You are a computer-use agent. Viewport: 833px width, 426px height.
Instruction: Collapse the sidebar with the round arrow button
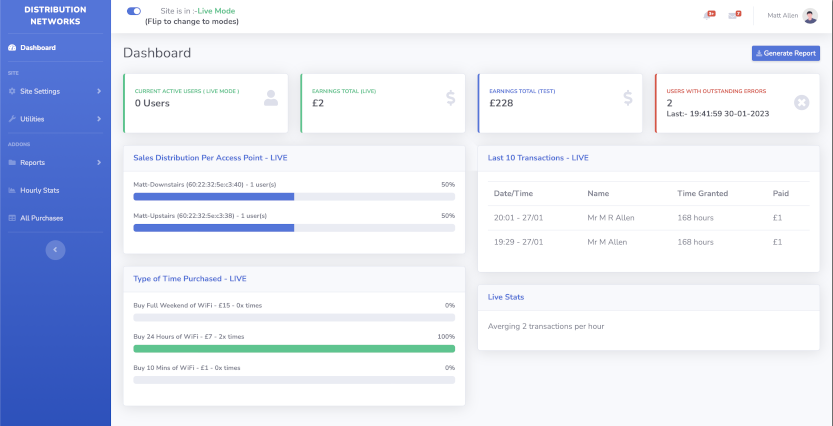(56, 249)
